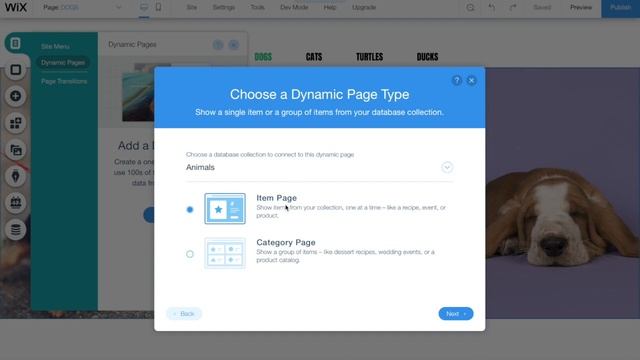Close the Dynamic Pages panel

233,44
